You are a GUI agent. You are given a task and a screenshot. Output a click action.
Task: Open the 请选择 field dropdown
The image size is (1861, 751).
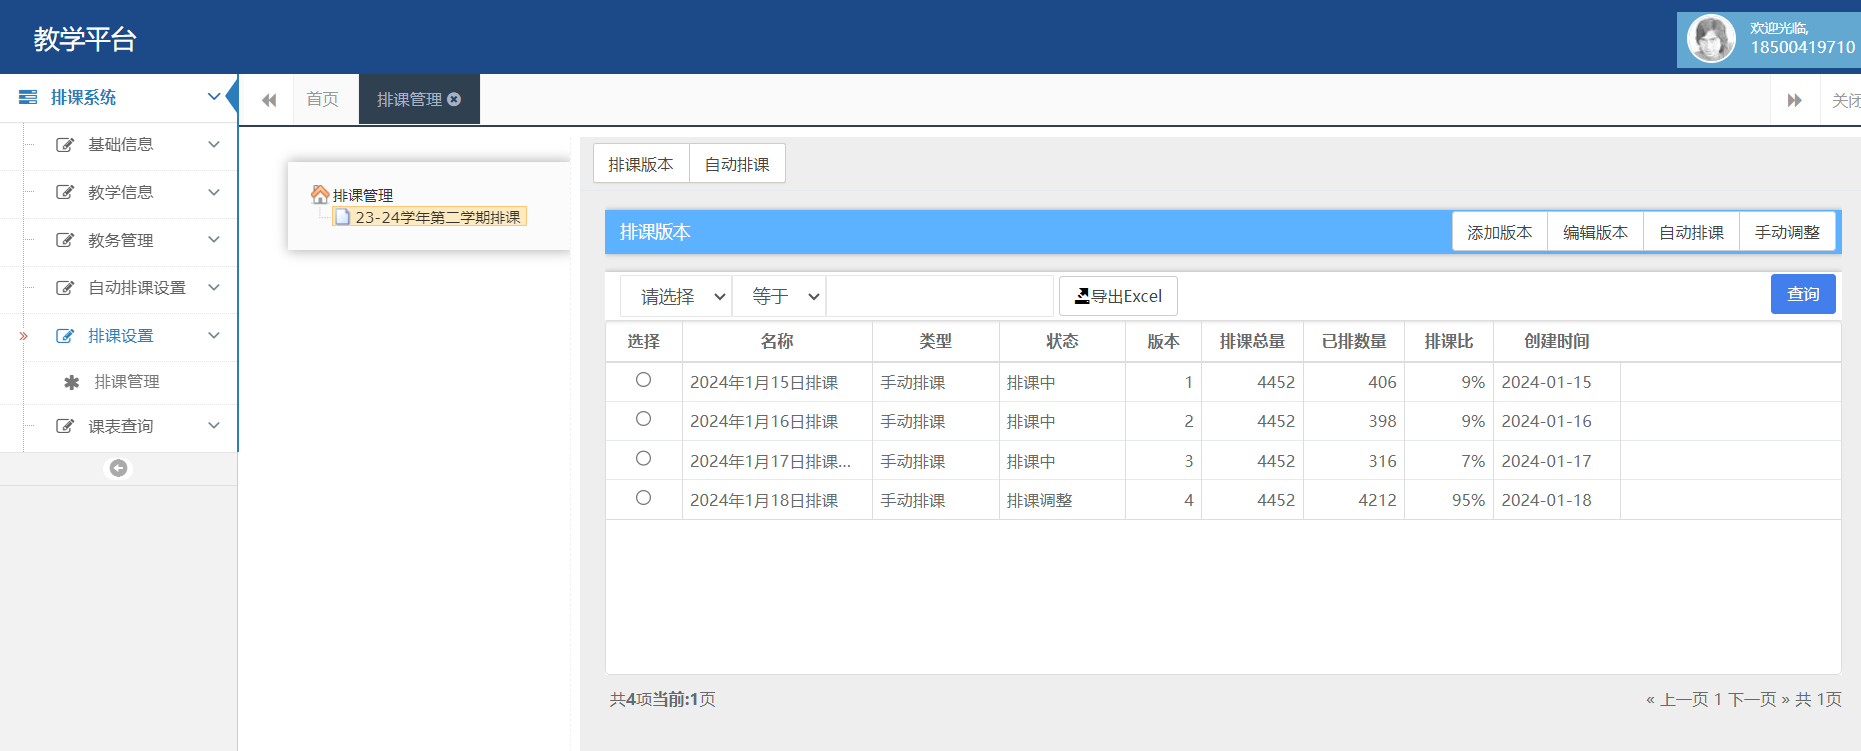click(x=677, y=296)
